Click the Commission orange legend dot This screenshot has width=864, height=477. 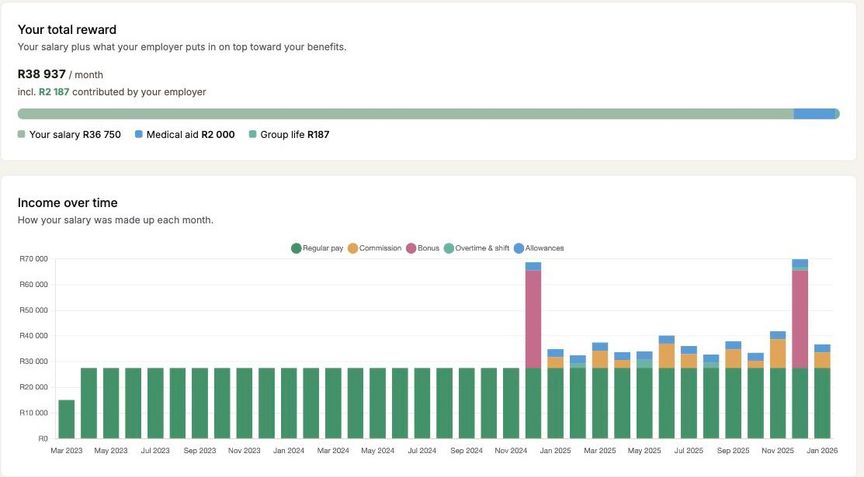click(353, 248)
